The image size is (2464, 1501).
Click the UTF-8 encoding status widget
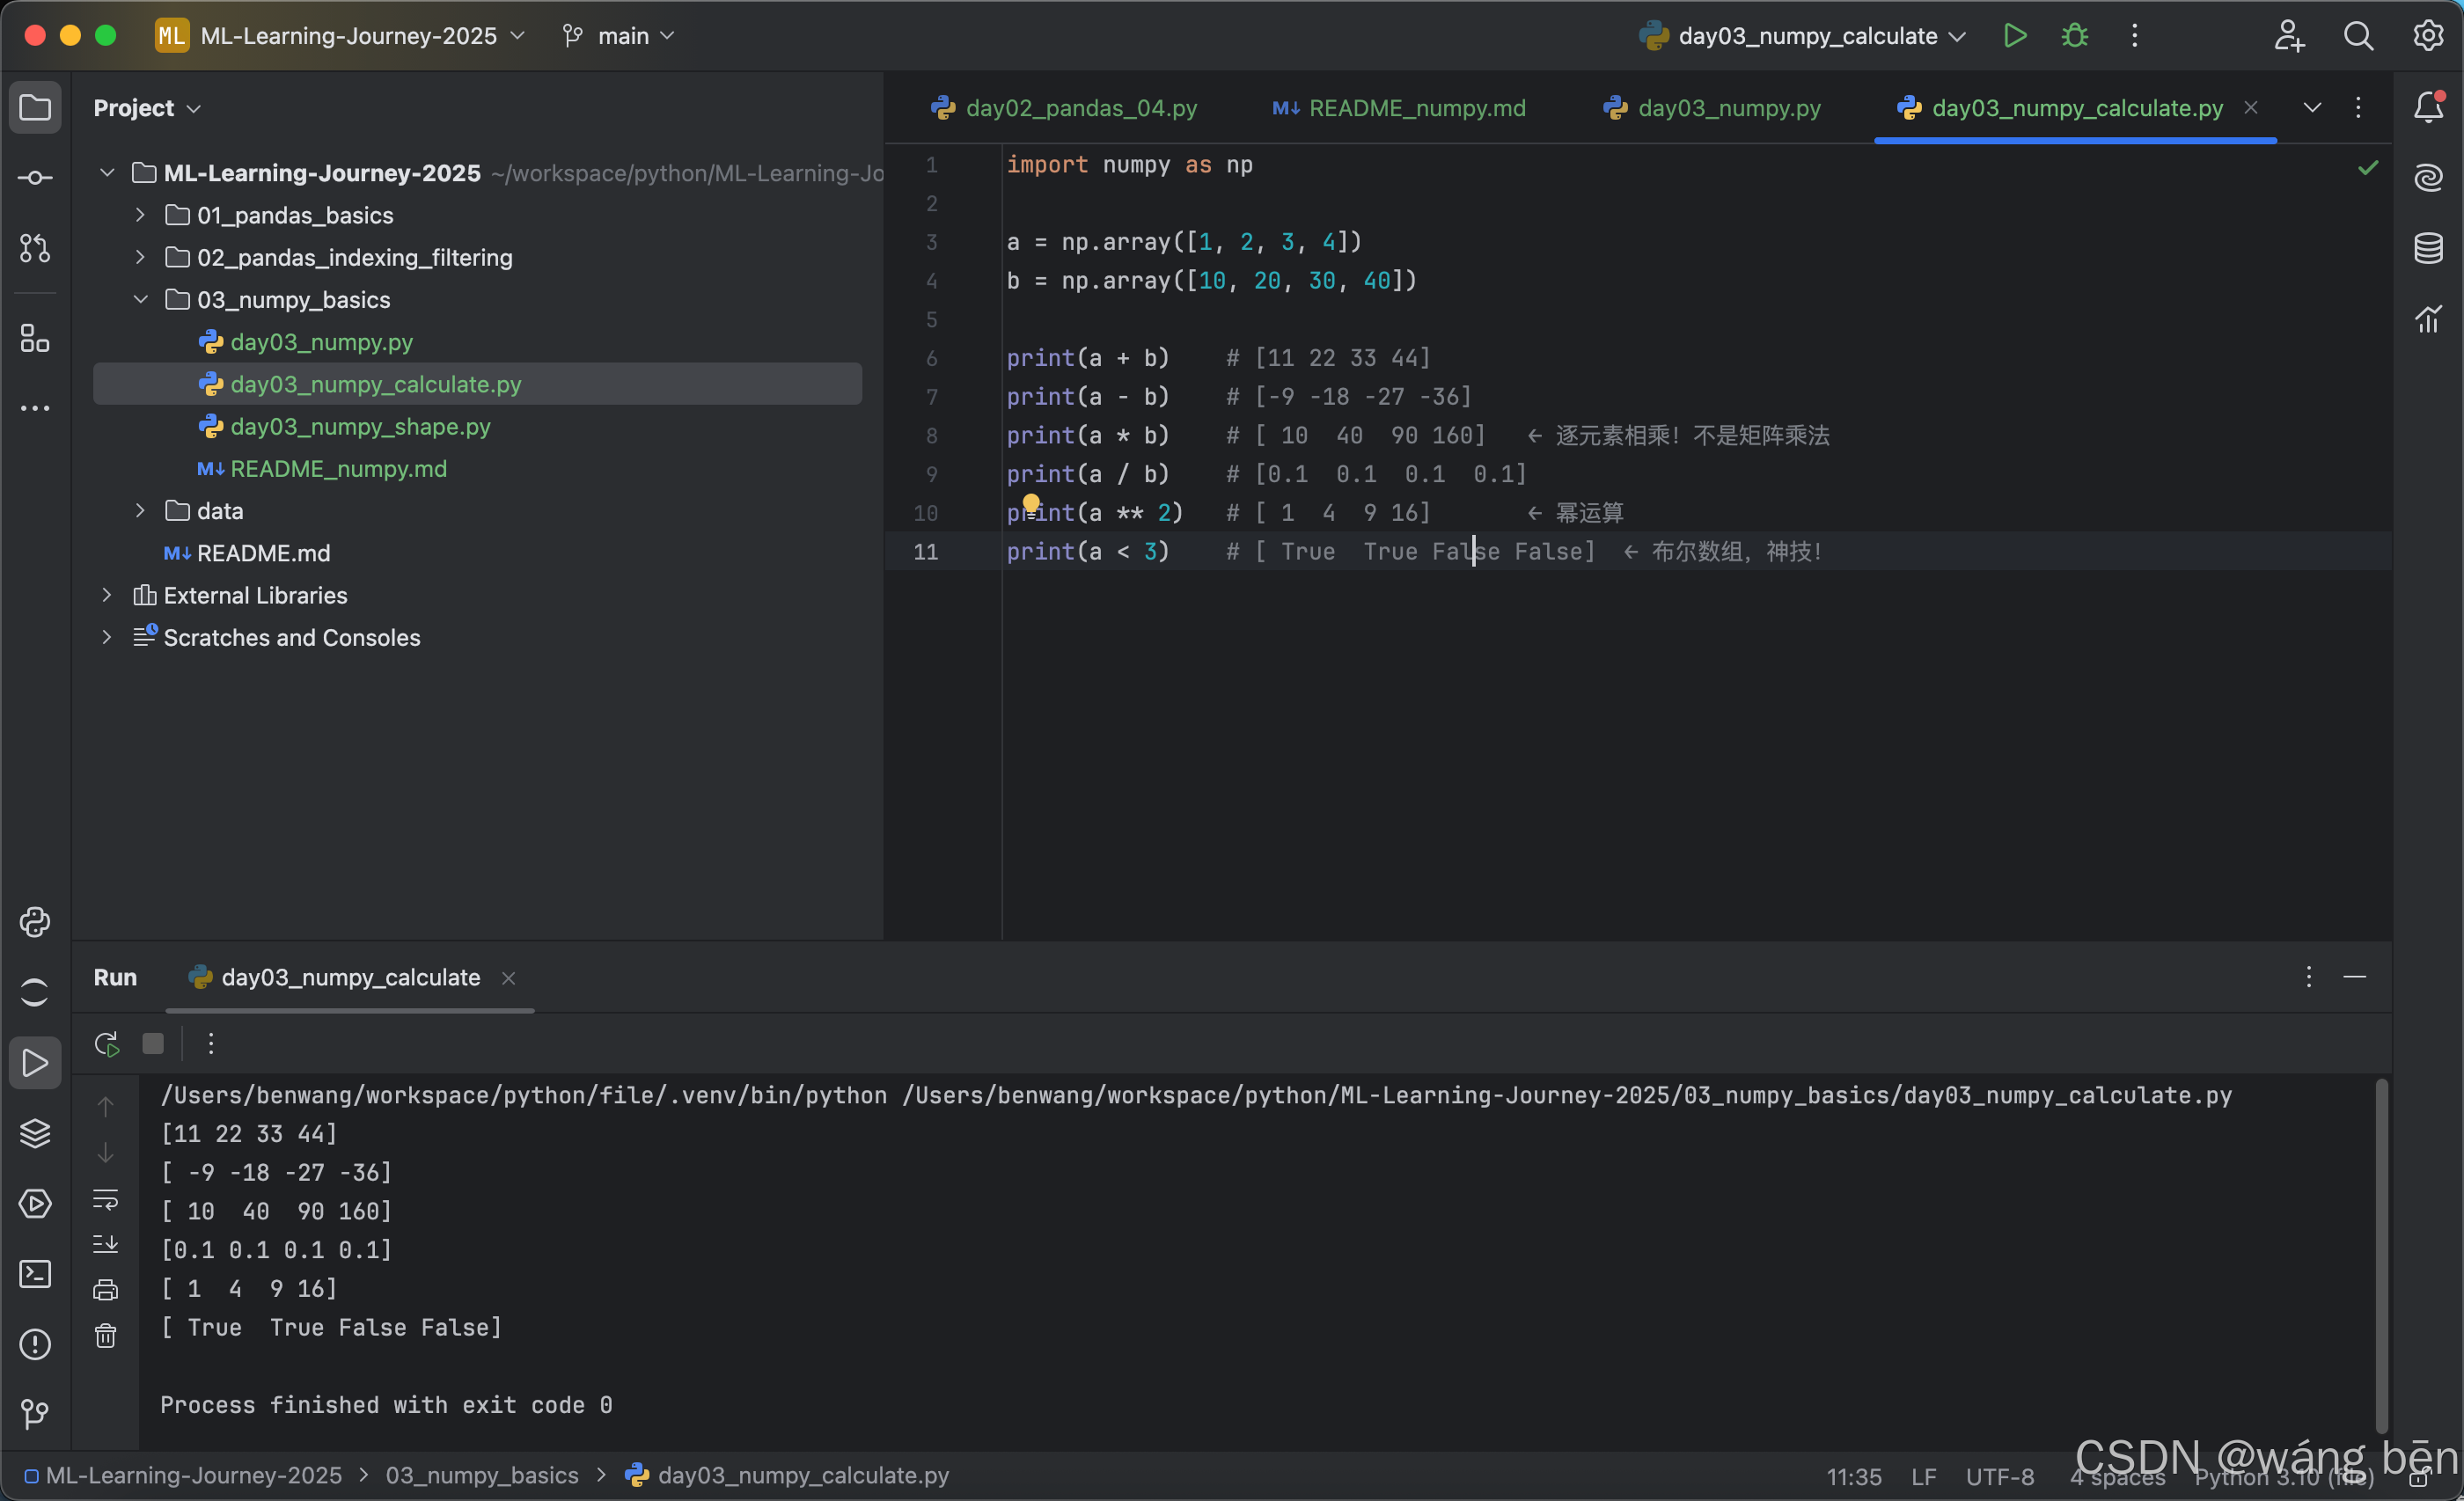[1999, 1476]
